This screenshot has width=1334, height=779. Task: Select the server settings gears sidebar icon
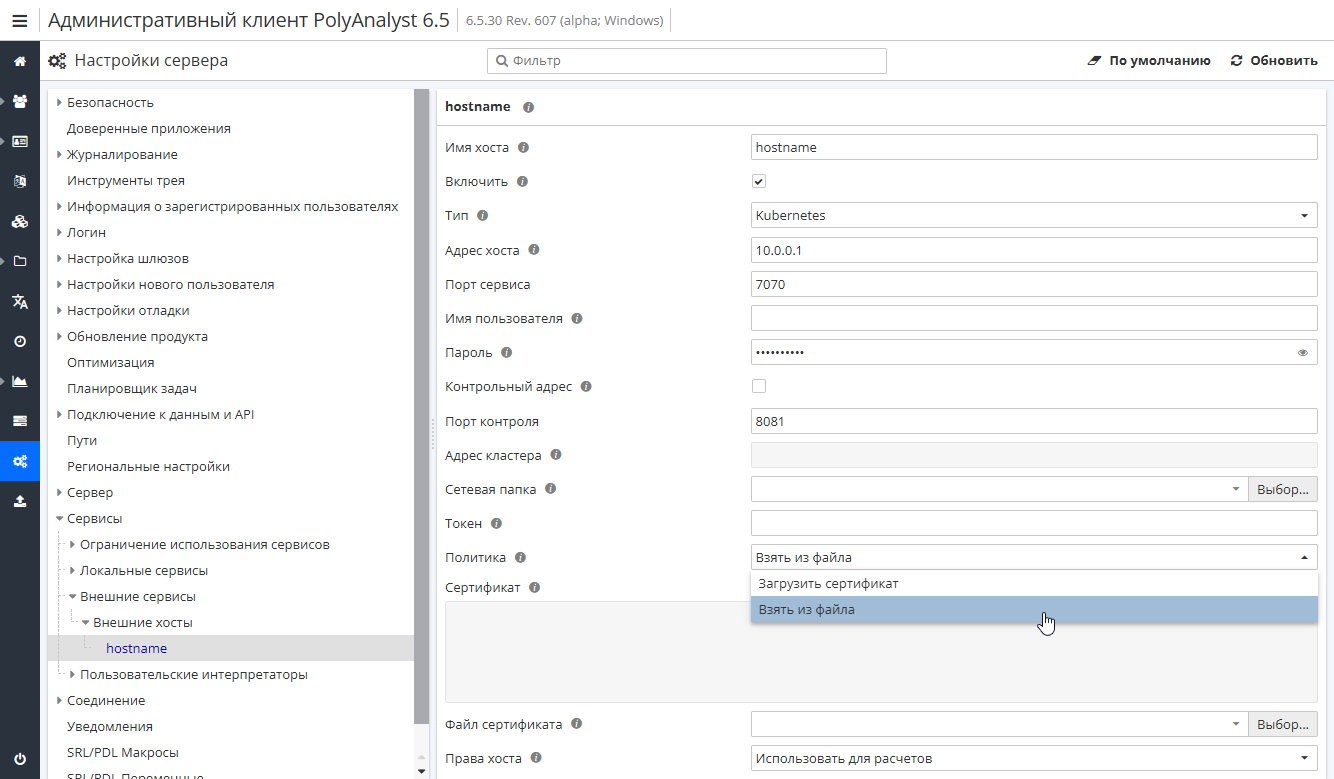pos(20,461)
